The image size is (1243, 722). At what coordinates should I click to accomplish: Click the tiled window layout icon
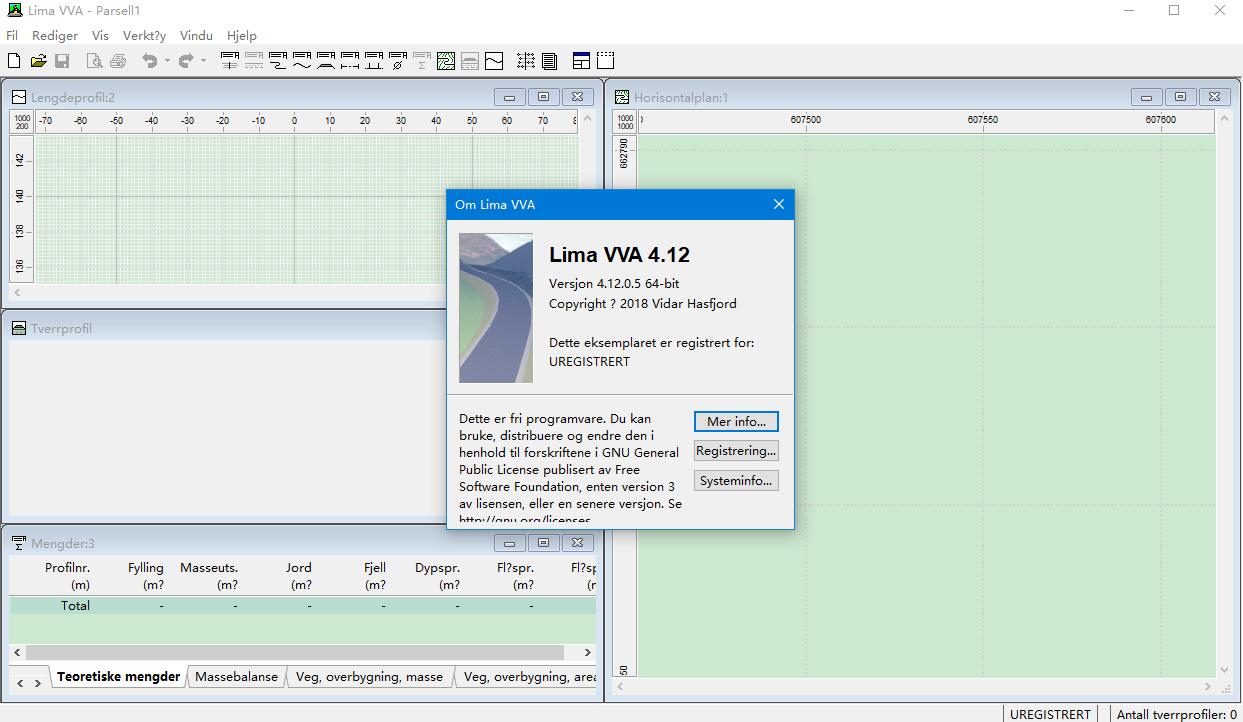(581, 61)
